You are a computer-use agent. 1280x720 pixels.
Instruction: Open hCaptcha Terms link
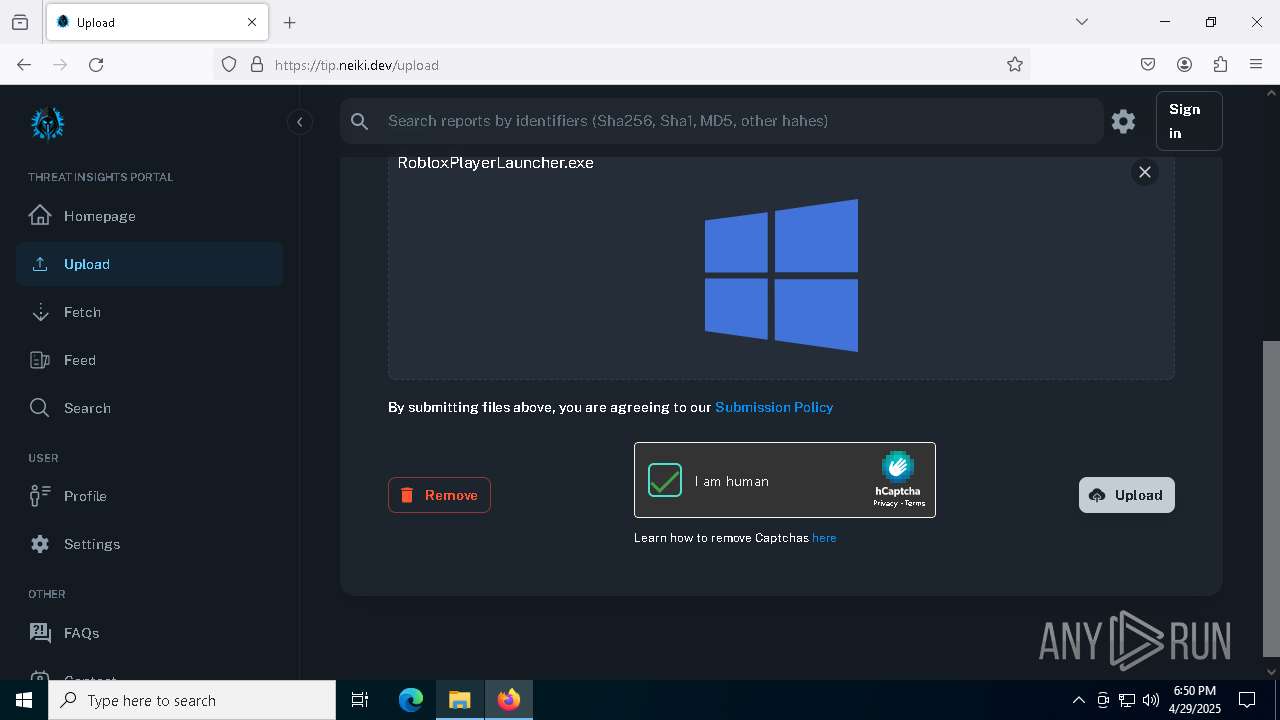coord(915,503)
